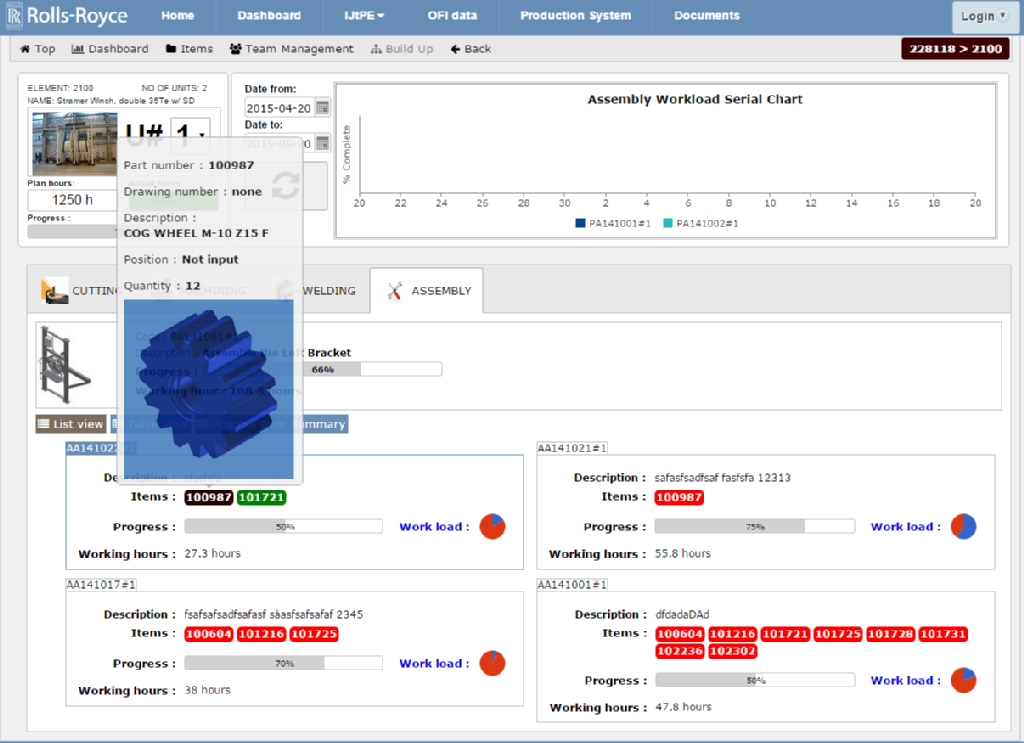Click Work load link in AA141021#1 card
Viewport: 1024px width, 743px height.
point(906,526)
